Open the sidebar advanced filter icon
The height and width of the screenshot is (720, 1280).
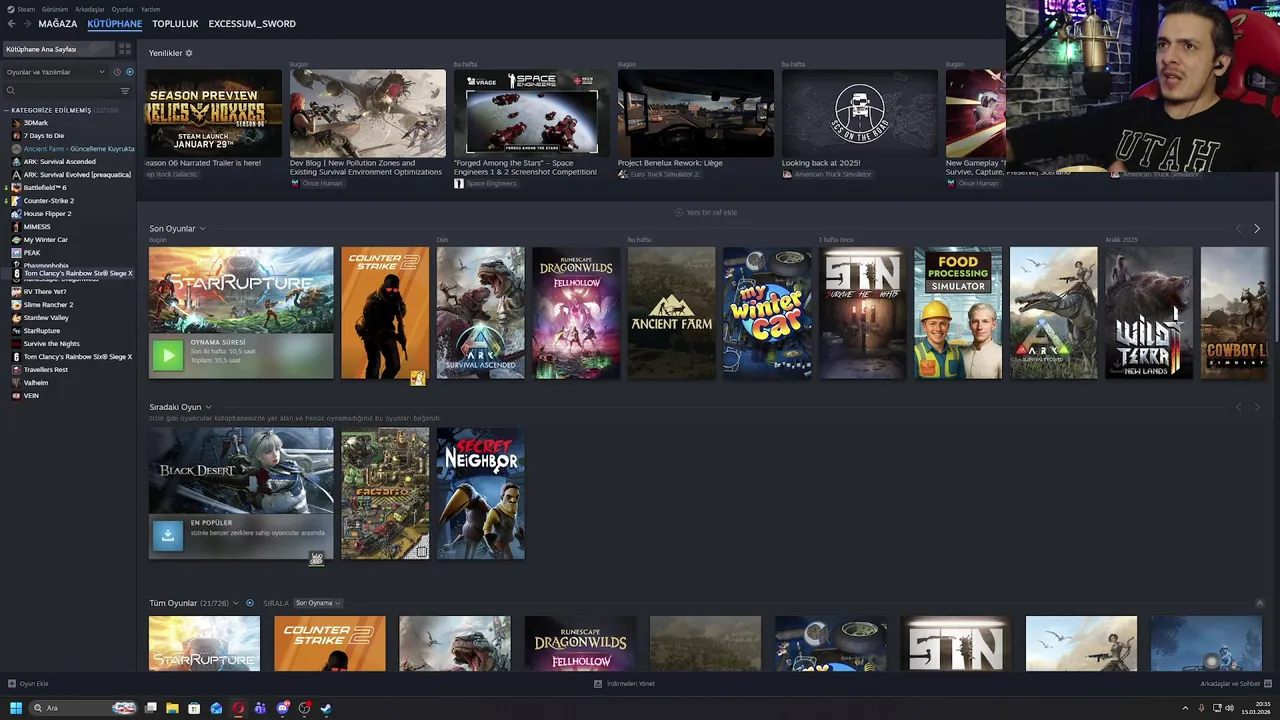pos(125,90)
